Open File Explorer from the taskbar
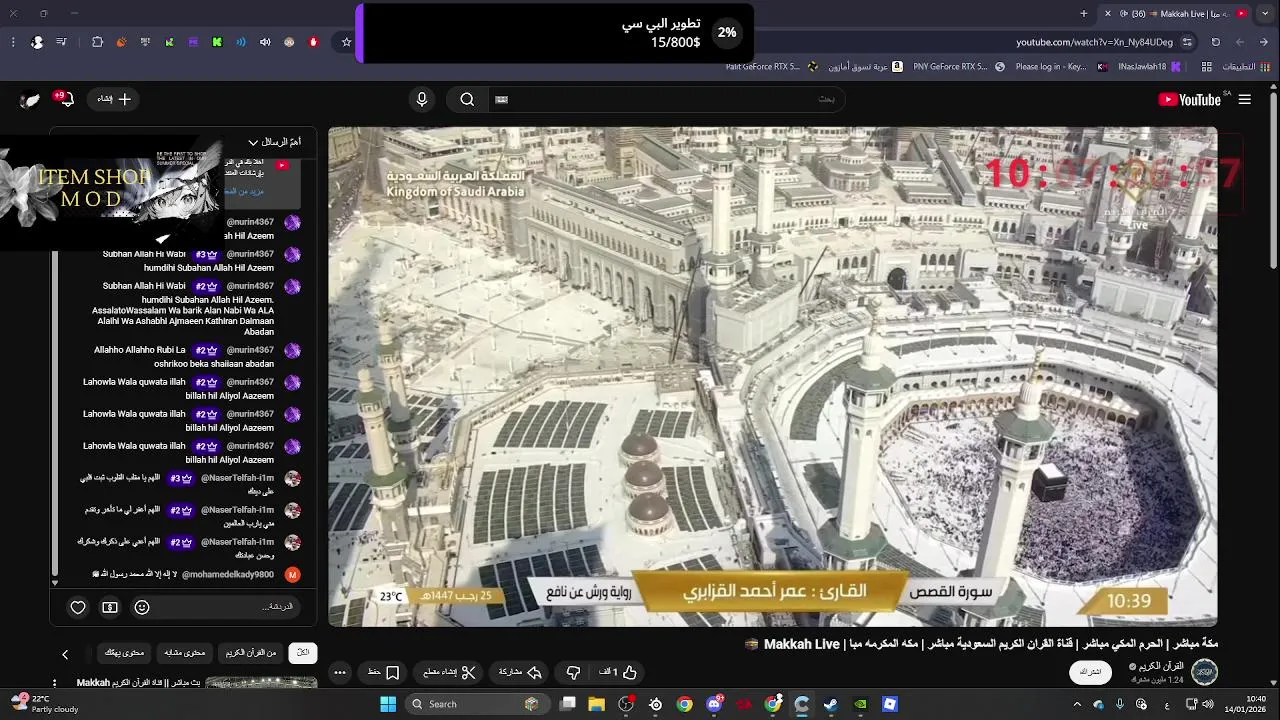1280x720 pixels. click(597, 704)
